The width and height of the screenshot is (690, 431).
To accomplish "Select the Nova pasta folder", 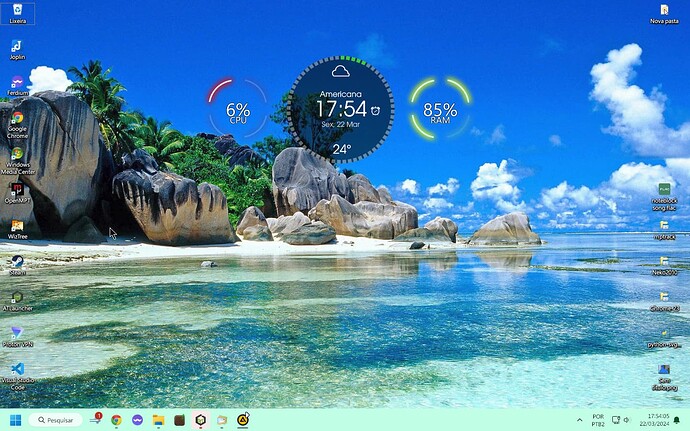I will (x=664, y=11).
